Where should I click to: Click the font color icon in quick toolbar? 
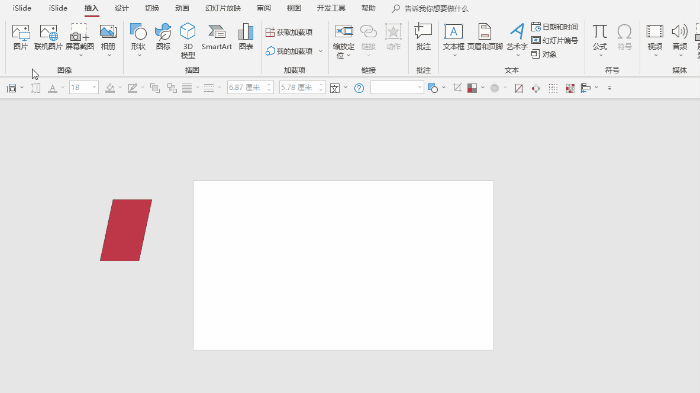click(53, 88)
